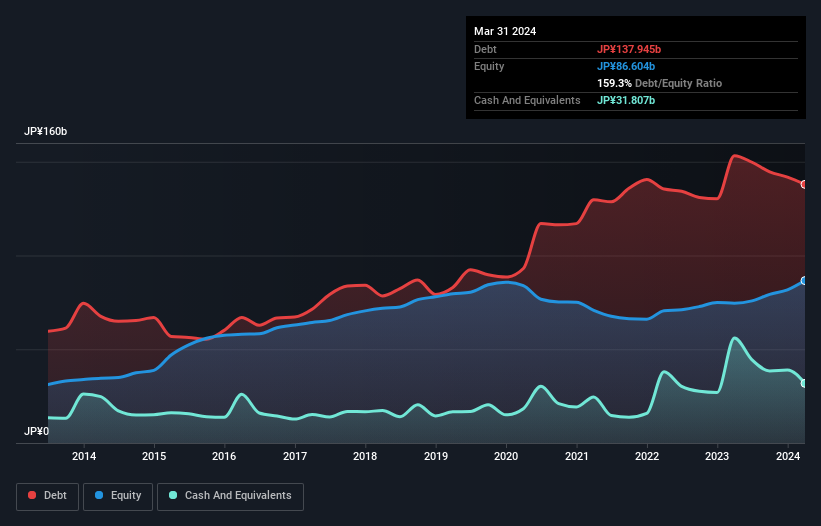This screenshot has width=821, height=526.
Task: Click the JP¥86.604b equity value
Action: click(626, 66)
